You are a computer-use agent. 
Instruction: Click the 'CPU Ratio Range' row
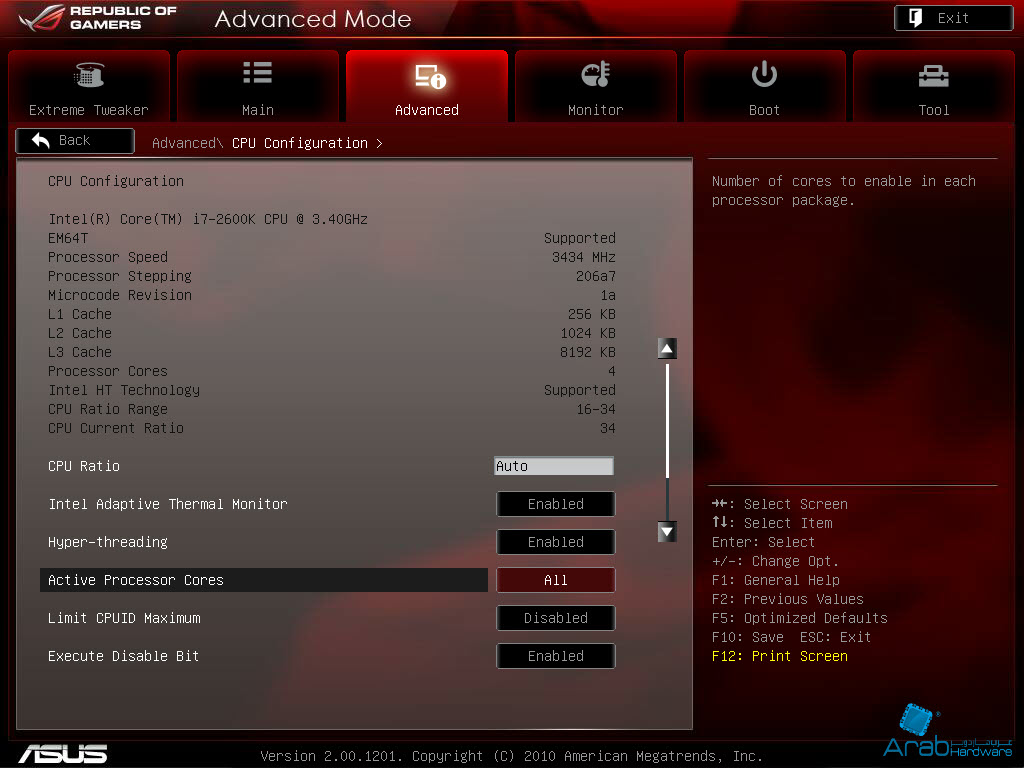pos(332,409)
